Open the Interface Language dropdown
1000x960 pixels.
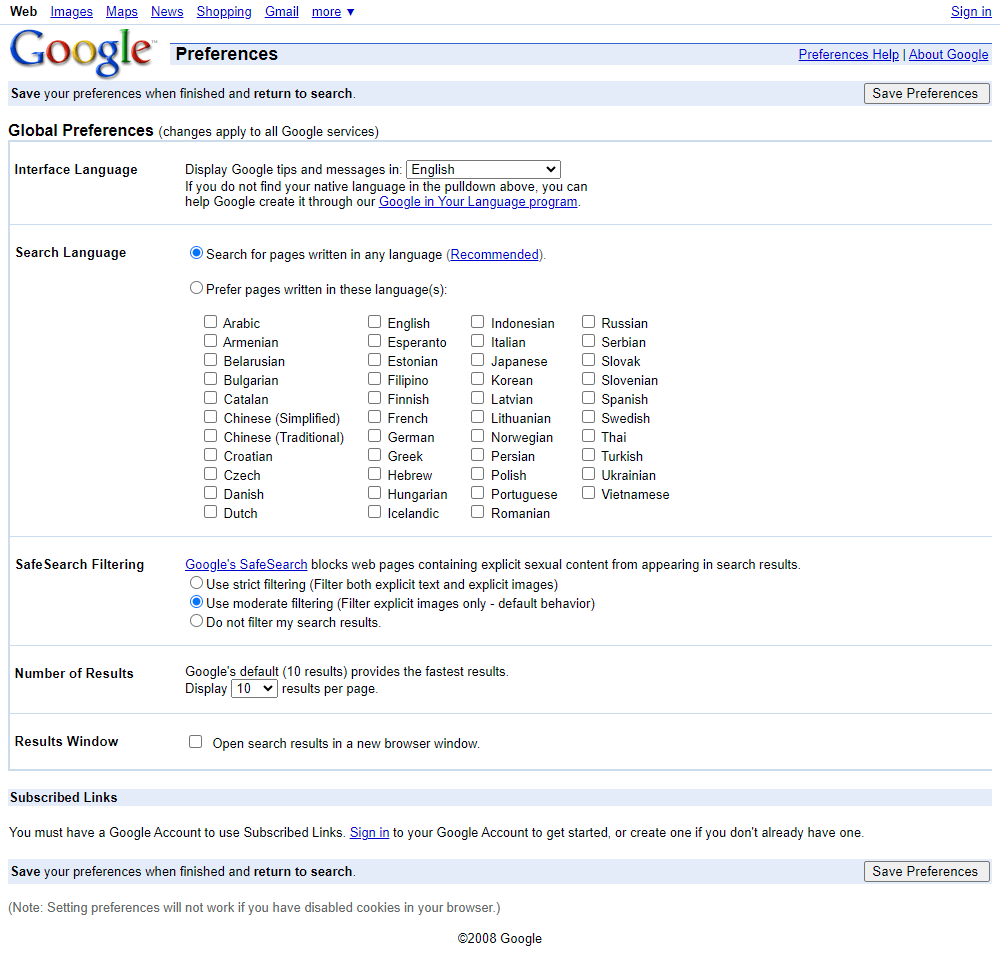483,169
